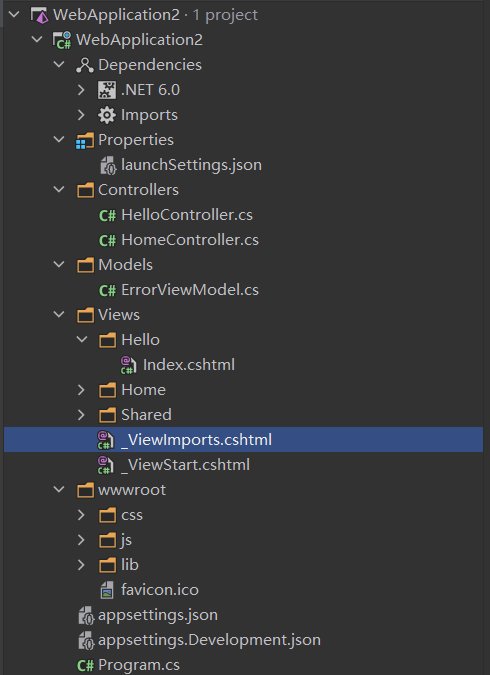The height and width of the screenshot is (675, 490).
Task: Expand the Home views folder
Action: (x=81, y=390)
